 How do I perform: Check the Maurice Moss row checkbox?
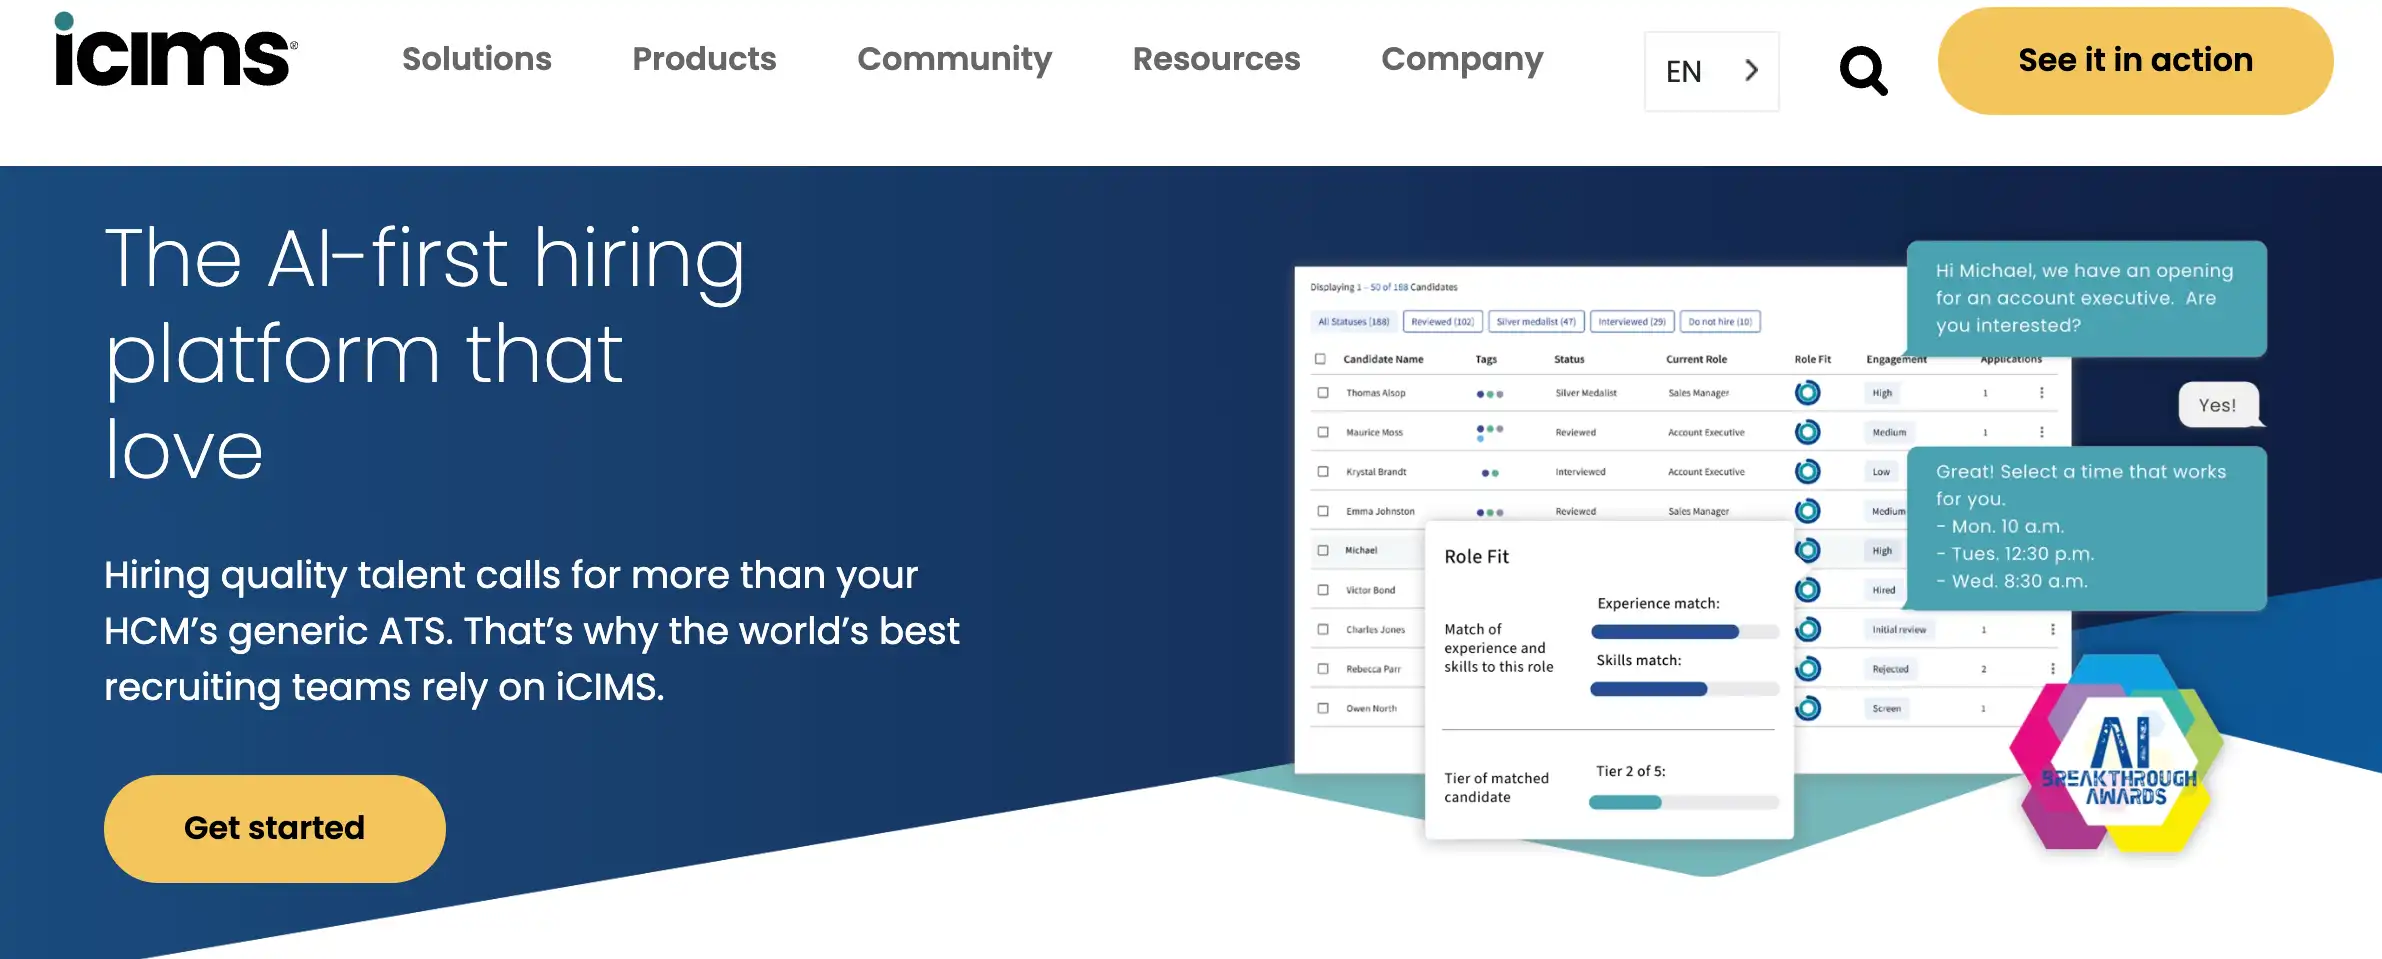click(x=1323, y=432)
